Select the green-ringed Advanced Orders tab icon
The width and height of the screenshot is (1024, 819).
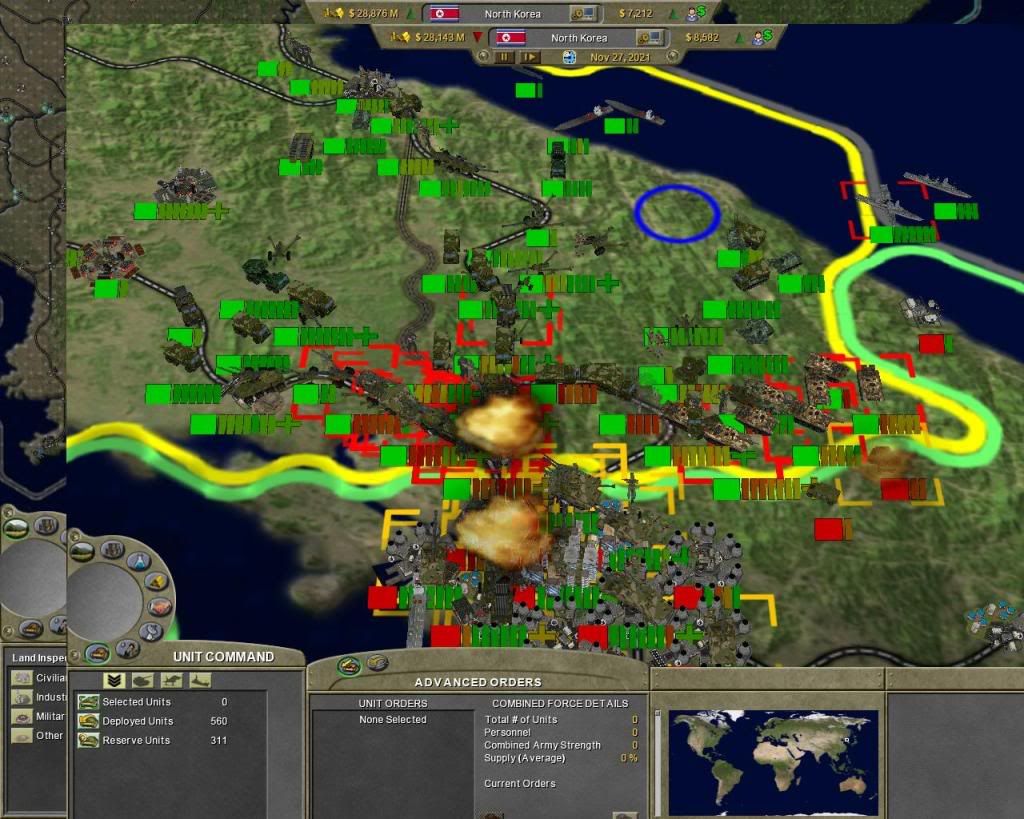(x=350, y=666)
